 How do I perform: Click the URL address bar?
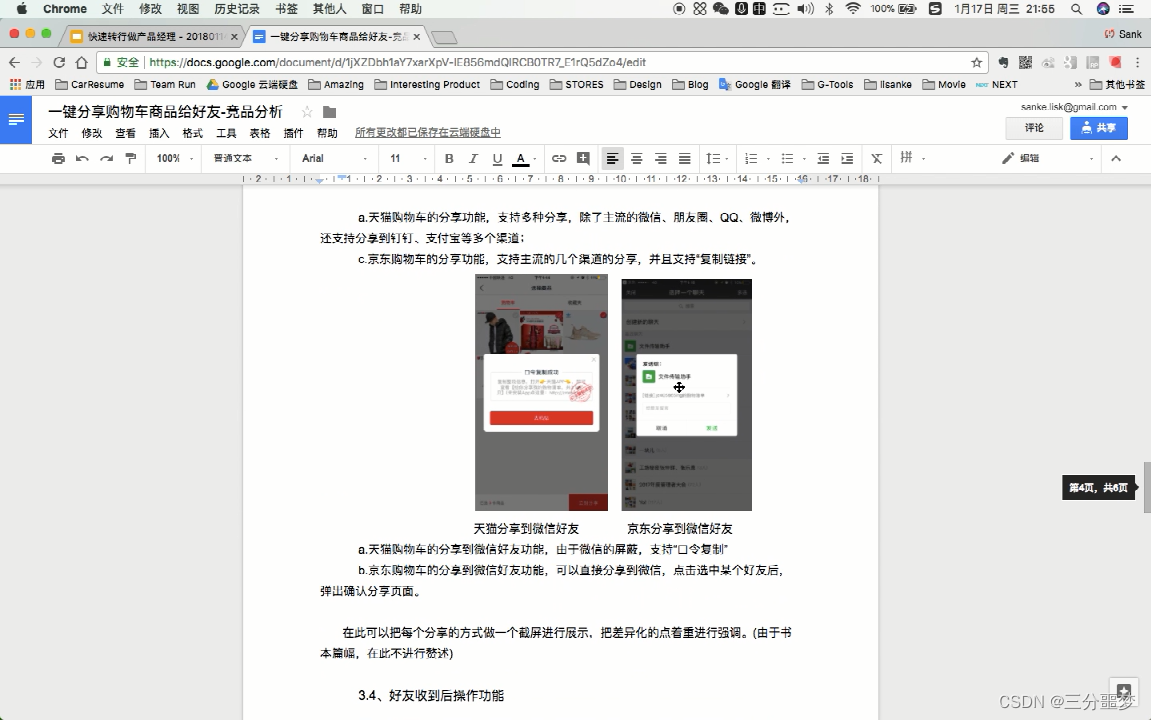542,62
